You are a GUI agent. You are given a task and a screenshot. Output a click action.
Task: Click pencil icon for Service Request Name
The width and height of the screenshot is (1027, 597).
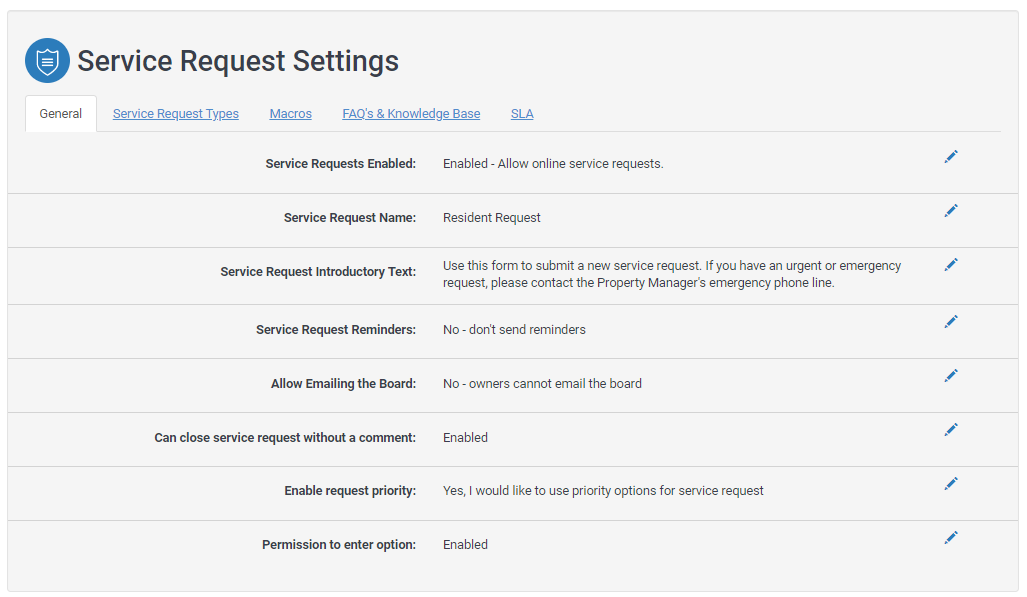point(950,211)
